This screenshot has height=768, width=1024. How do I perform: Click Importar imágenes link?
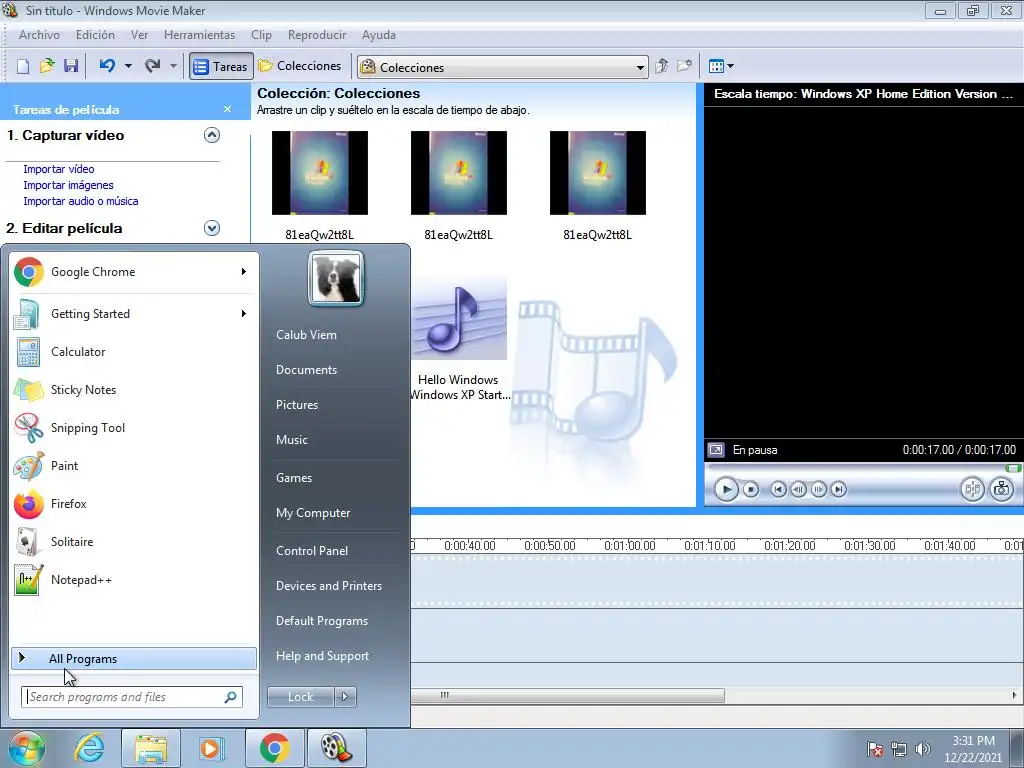(69, 185)
